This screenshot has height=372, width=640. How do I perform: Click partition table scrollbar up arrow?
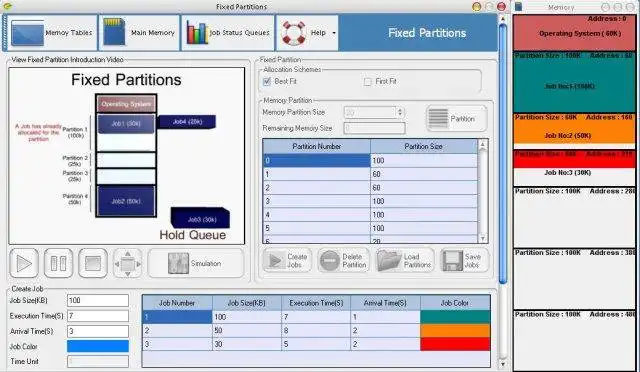(482, 144)
